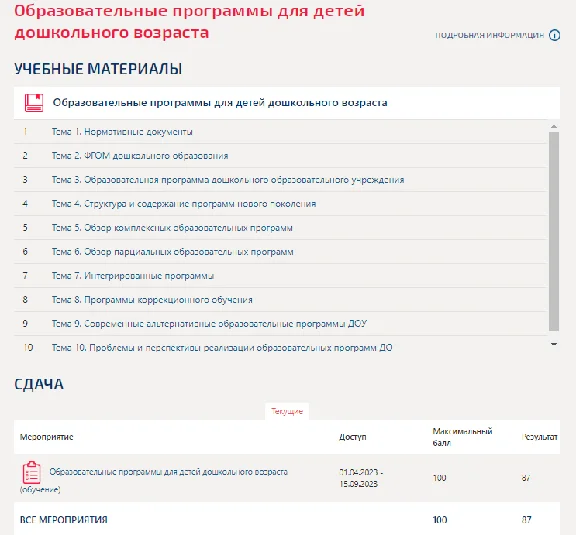Switch to the Текущие tab
Viewport: 576px width, 535px height.
287,412
